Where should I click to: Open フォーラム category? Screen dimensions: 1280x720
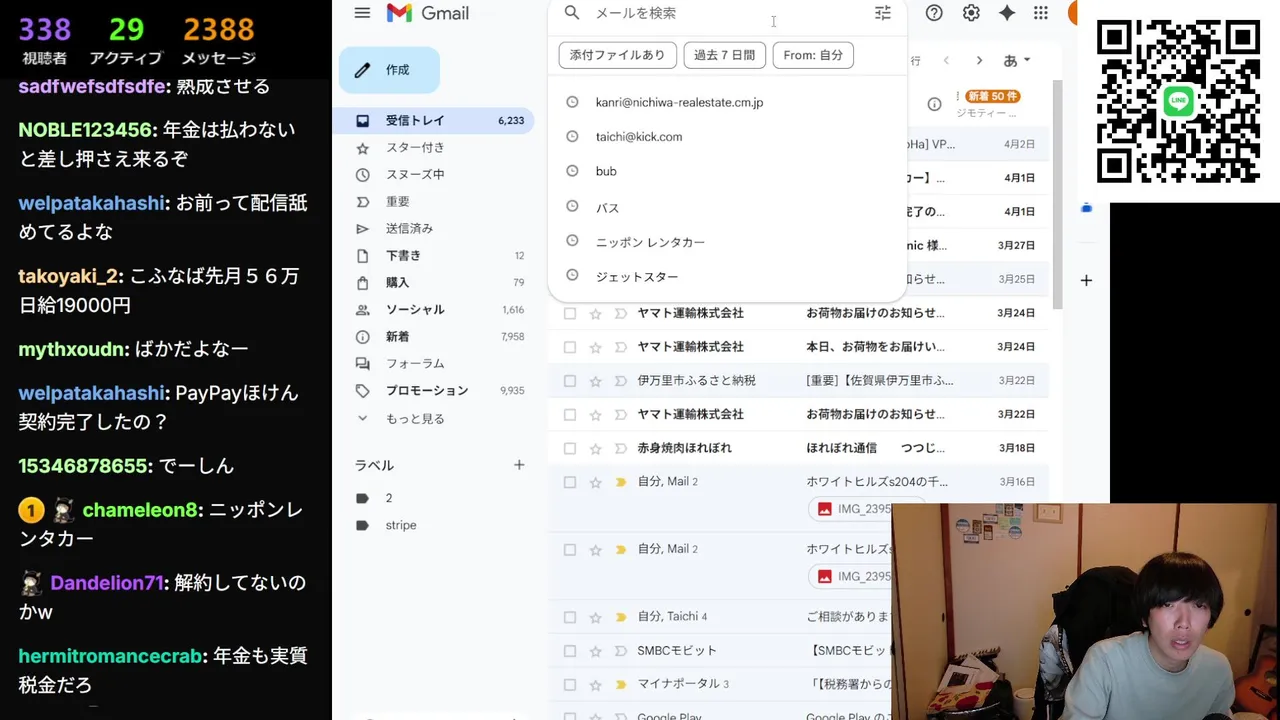tap(434, 364)
